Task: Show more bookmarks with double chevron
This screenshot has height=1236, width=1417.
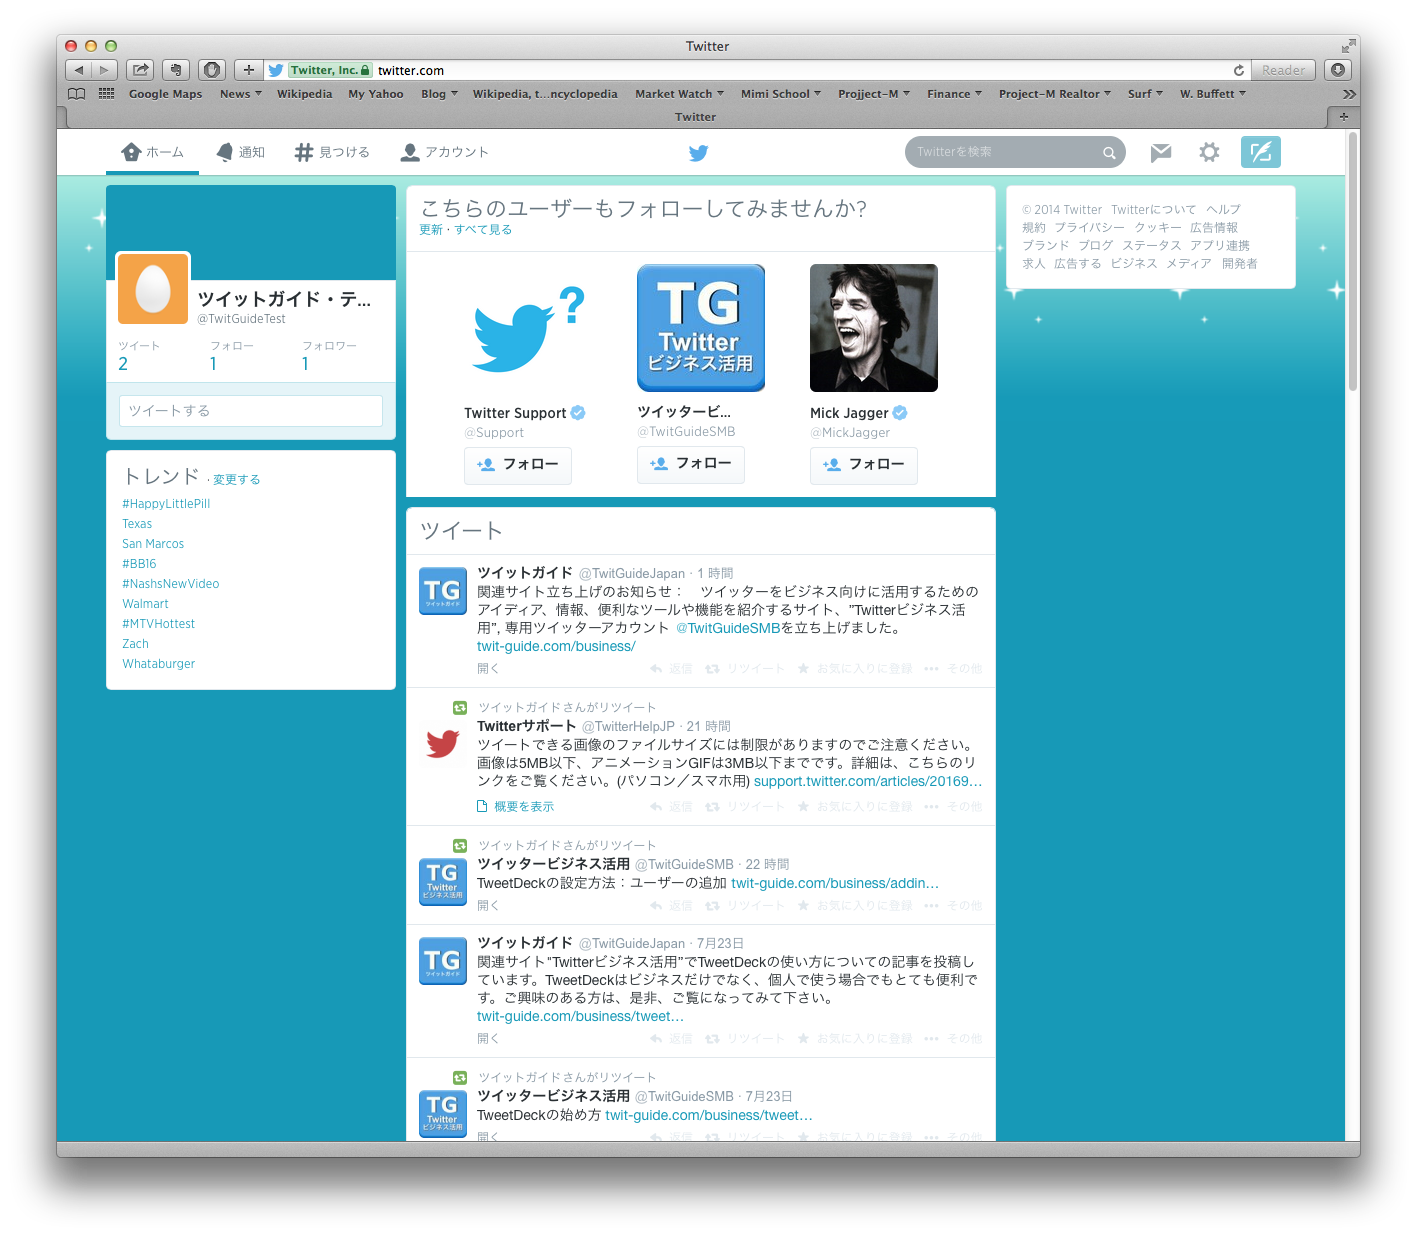Action: 1349,94
